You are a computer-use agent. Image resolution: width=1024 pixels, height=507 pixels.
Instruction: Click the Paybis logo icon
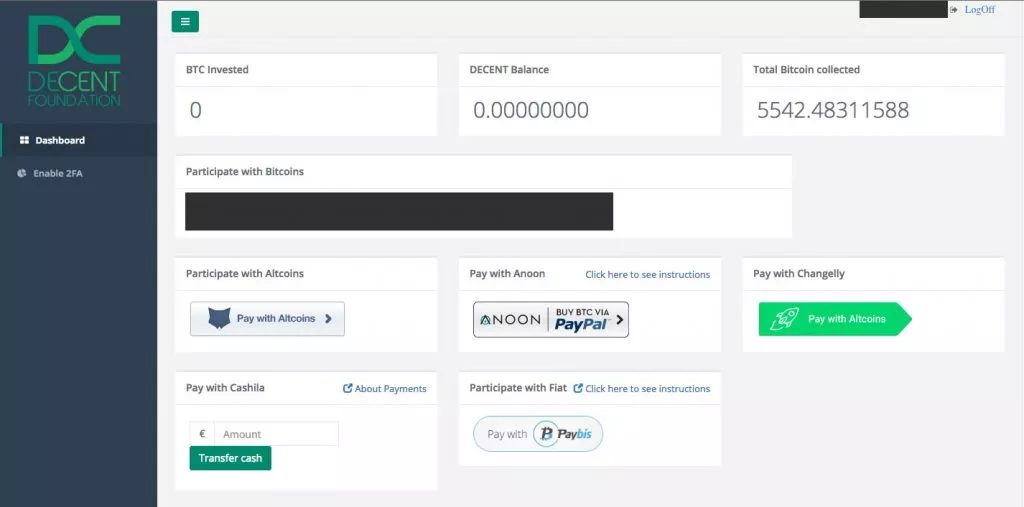545,434
